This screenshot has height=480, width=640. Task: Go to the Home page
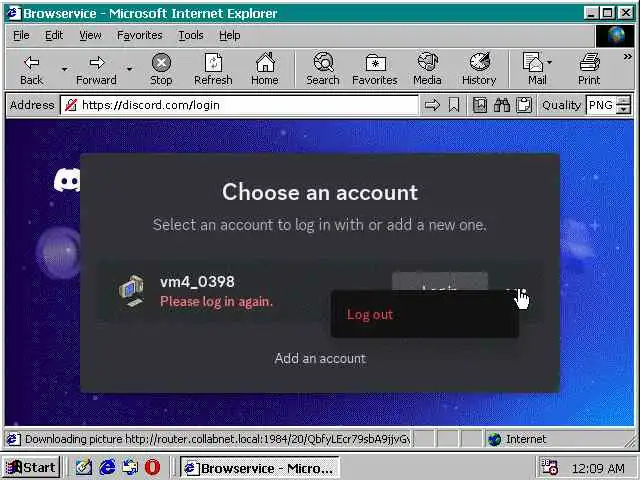[x=265, y=69]
